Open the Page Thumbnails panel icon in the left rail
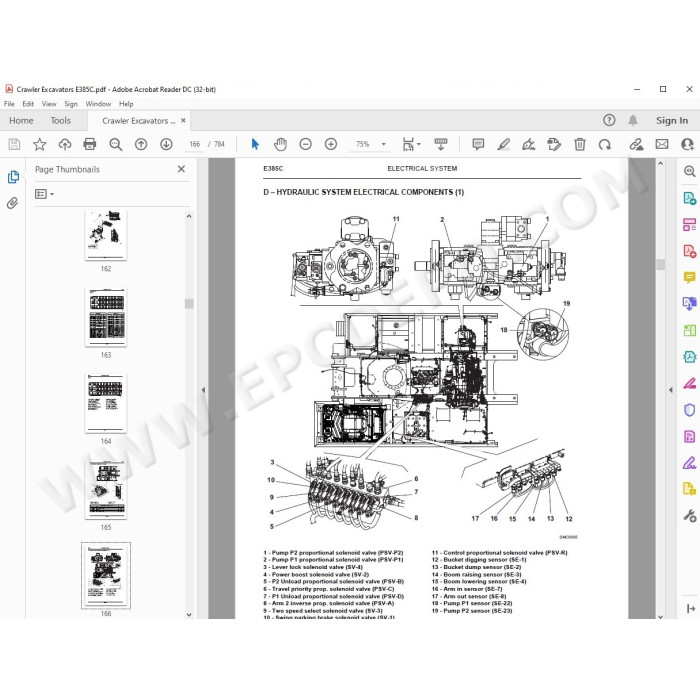700x700 pixels. point(13,177)
